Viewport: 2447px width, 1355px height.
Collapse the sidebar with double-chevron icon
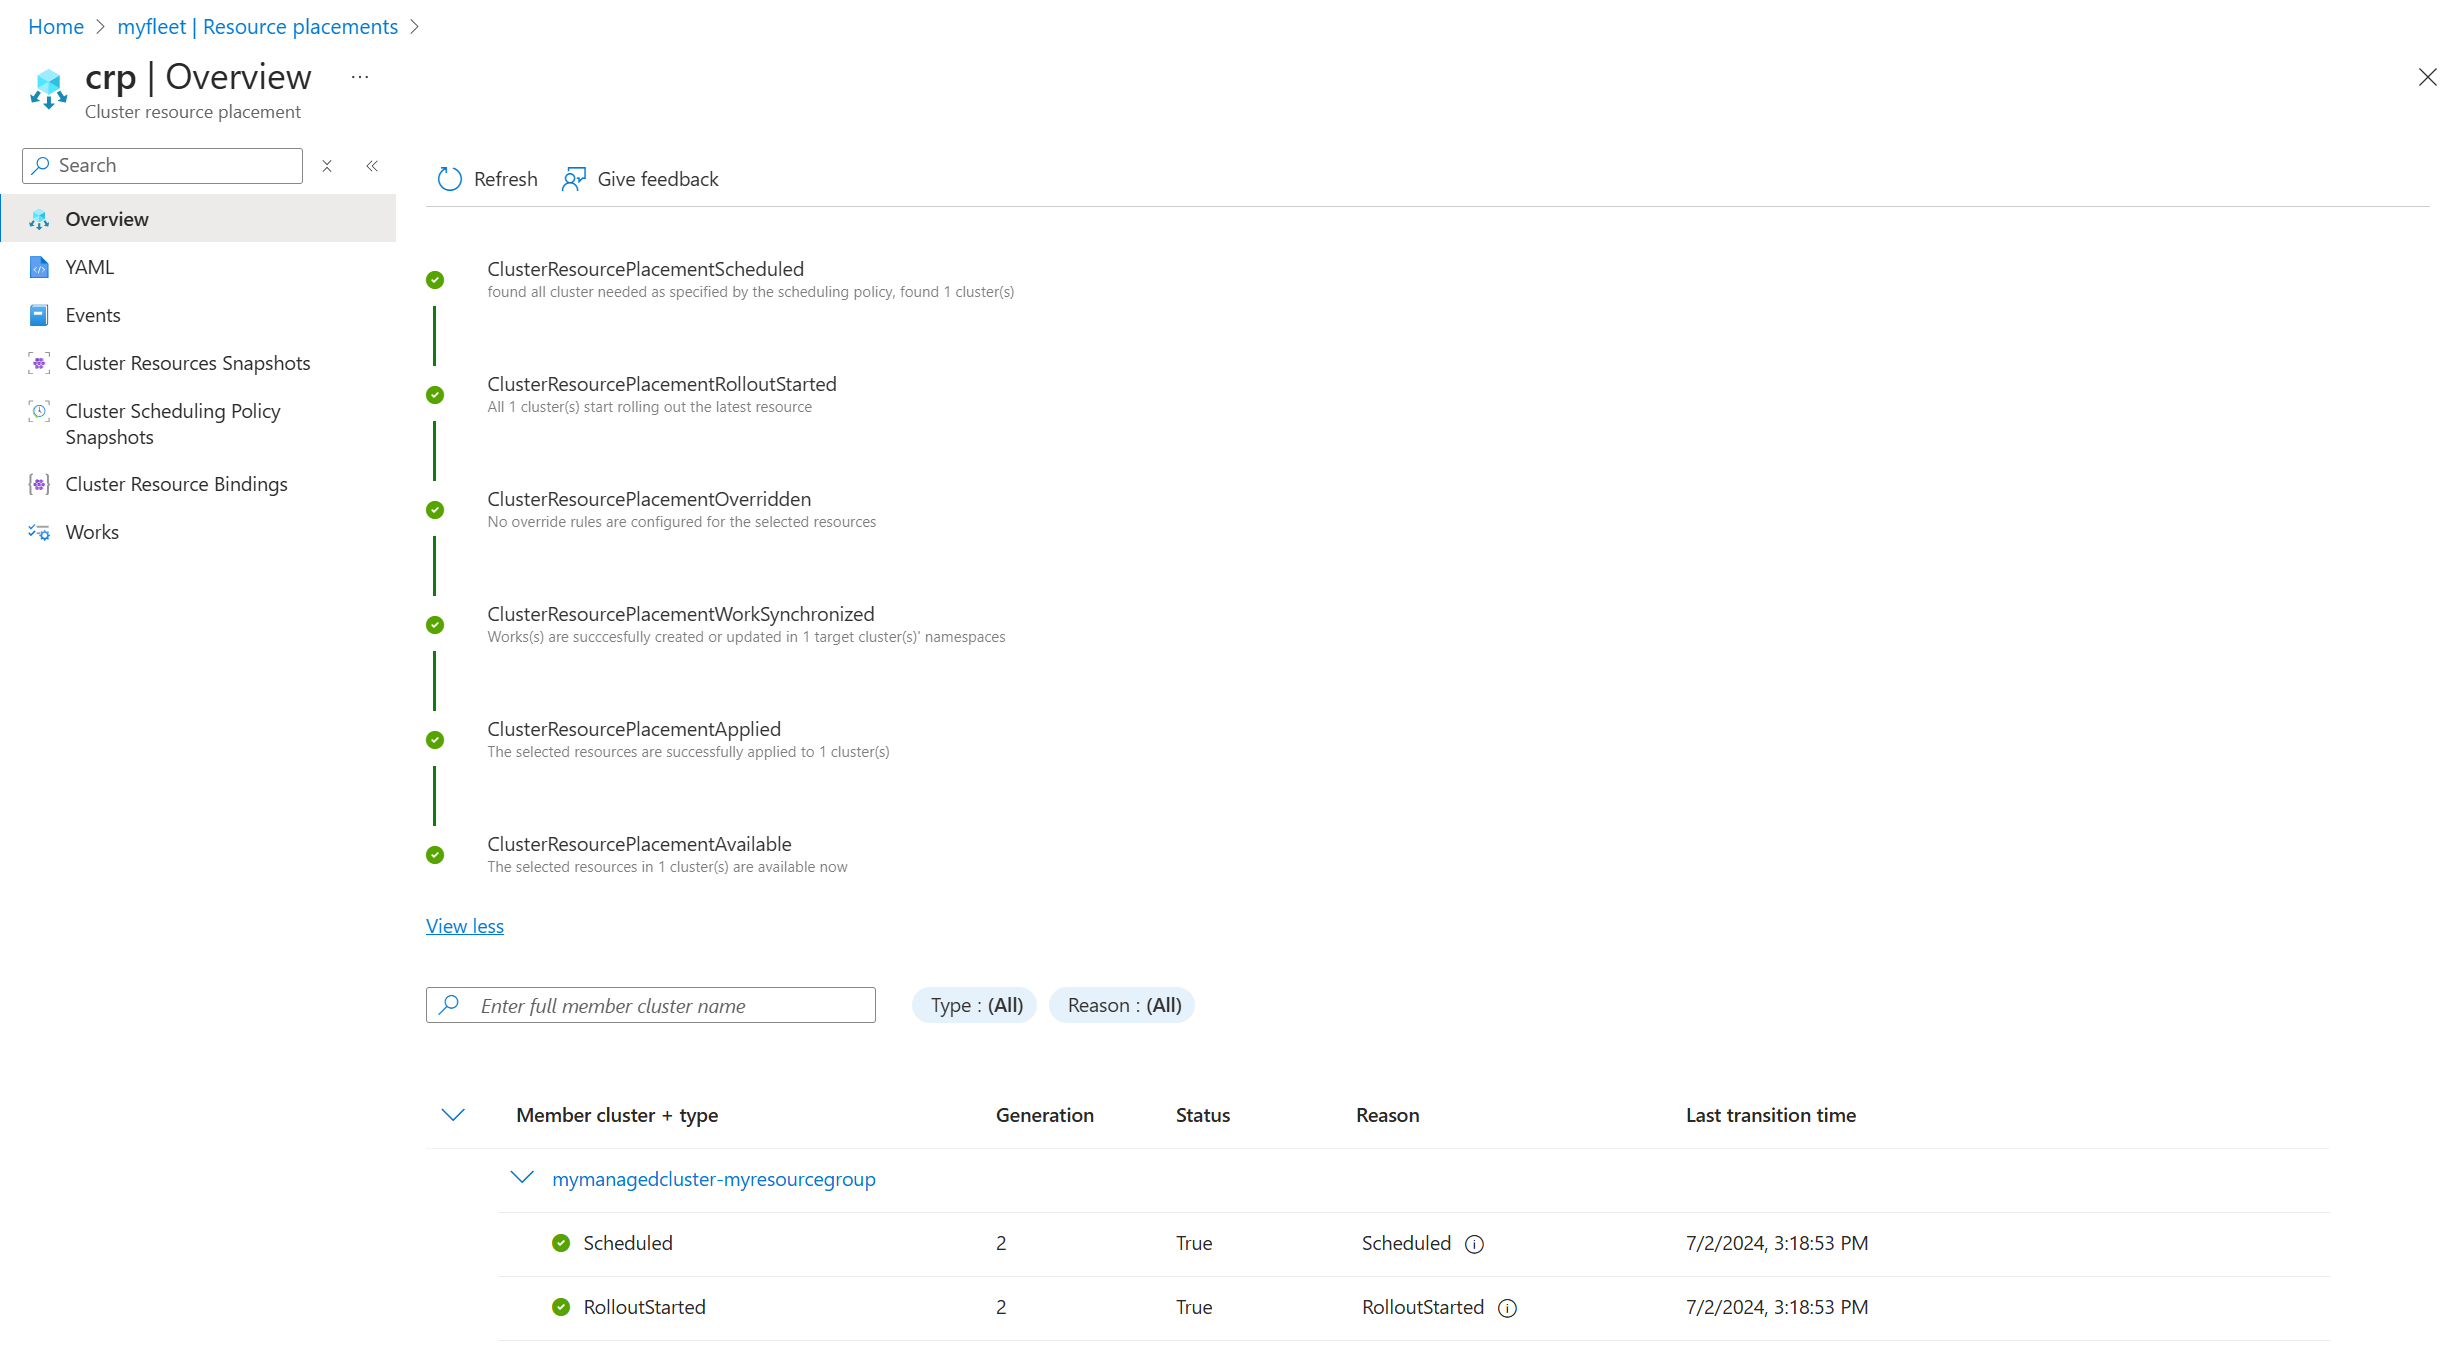tap(372, 166)
